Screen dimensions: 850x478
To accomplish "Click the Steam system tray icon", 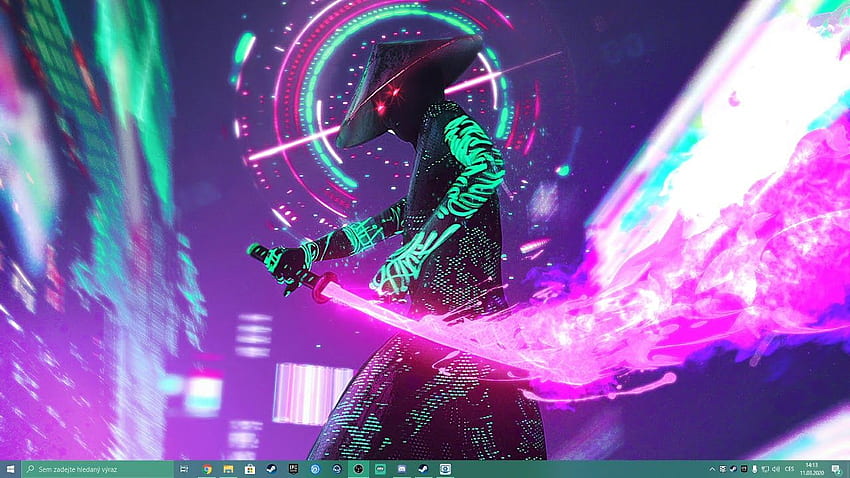I will pos(733,469).
